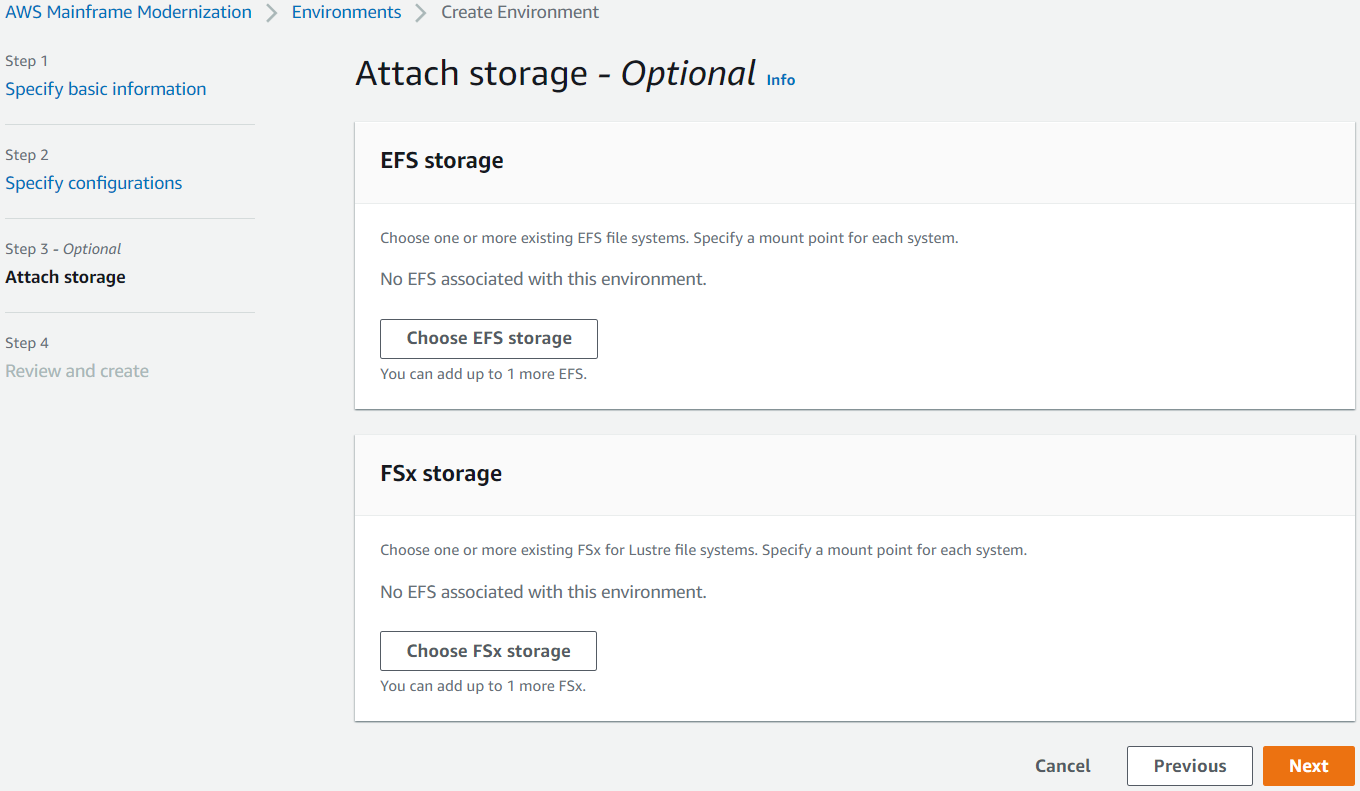Select the Attach storage step
This screenshot has width=1360, height=791.
click(x=65, y=277)
